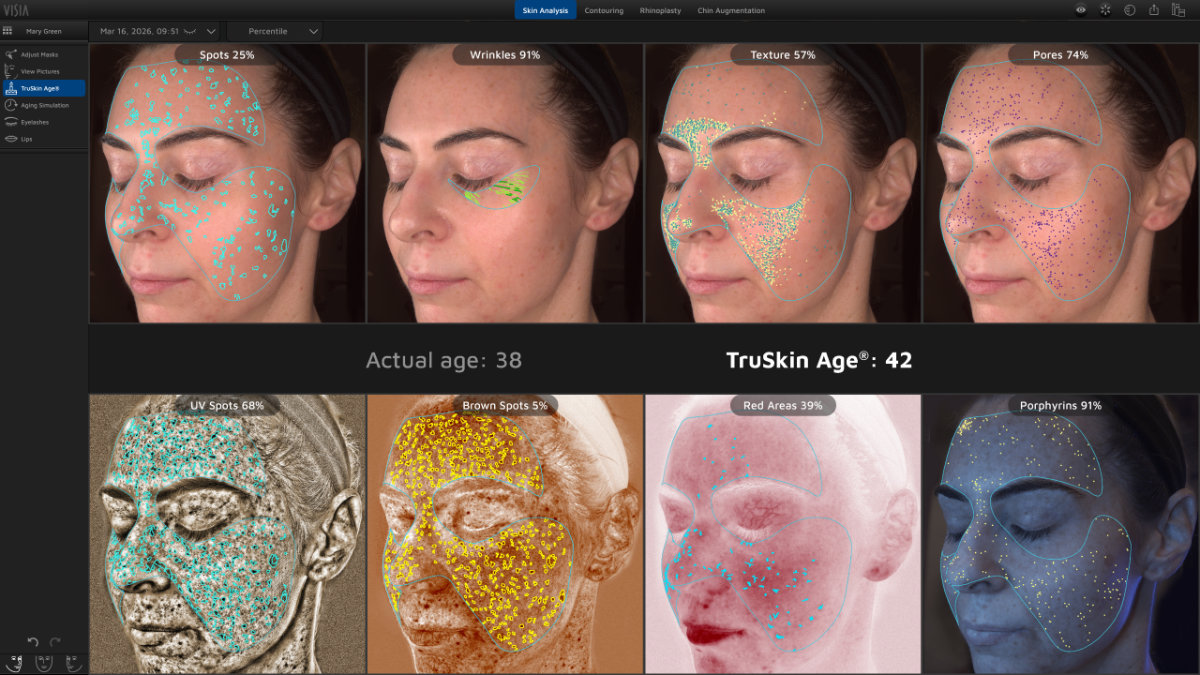Click the redo arrow icon
The width and height of the screenshot is (1200, 675).
[x=55, y=642]
